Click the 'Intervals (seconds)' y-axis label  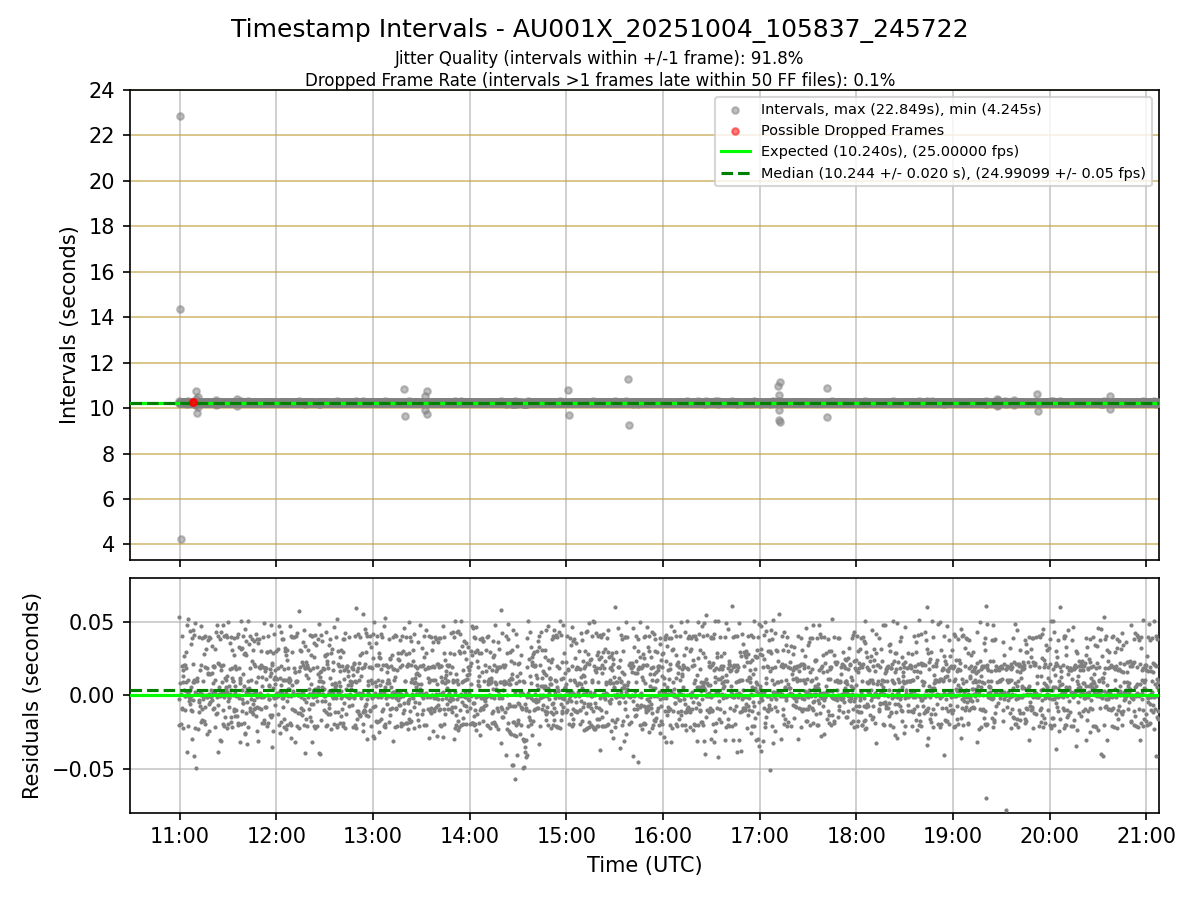click(69, 325)
